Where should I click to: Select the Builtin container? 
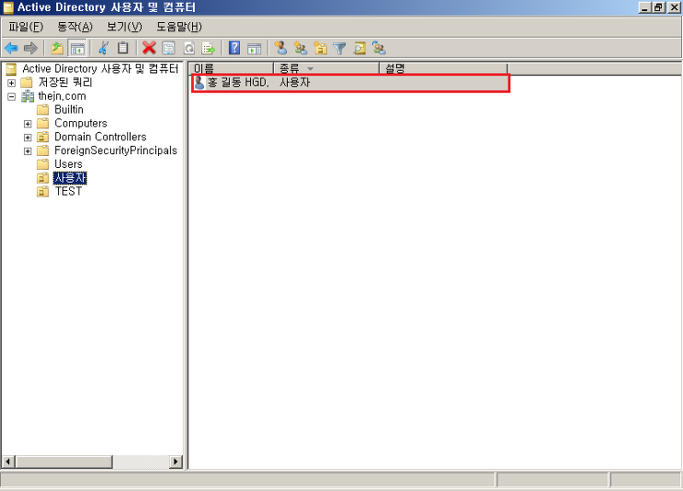tap(69, 110)
